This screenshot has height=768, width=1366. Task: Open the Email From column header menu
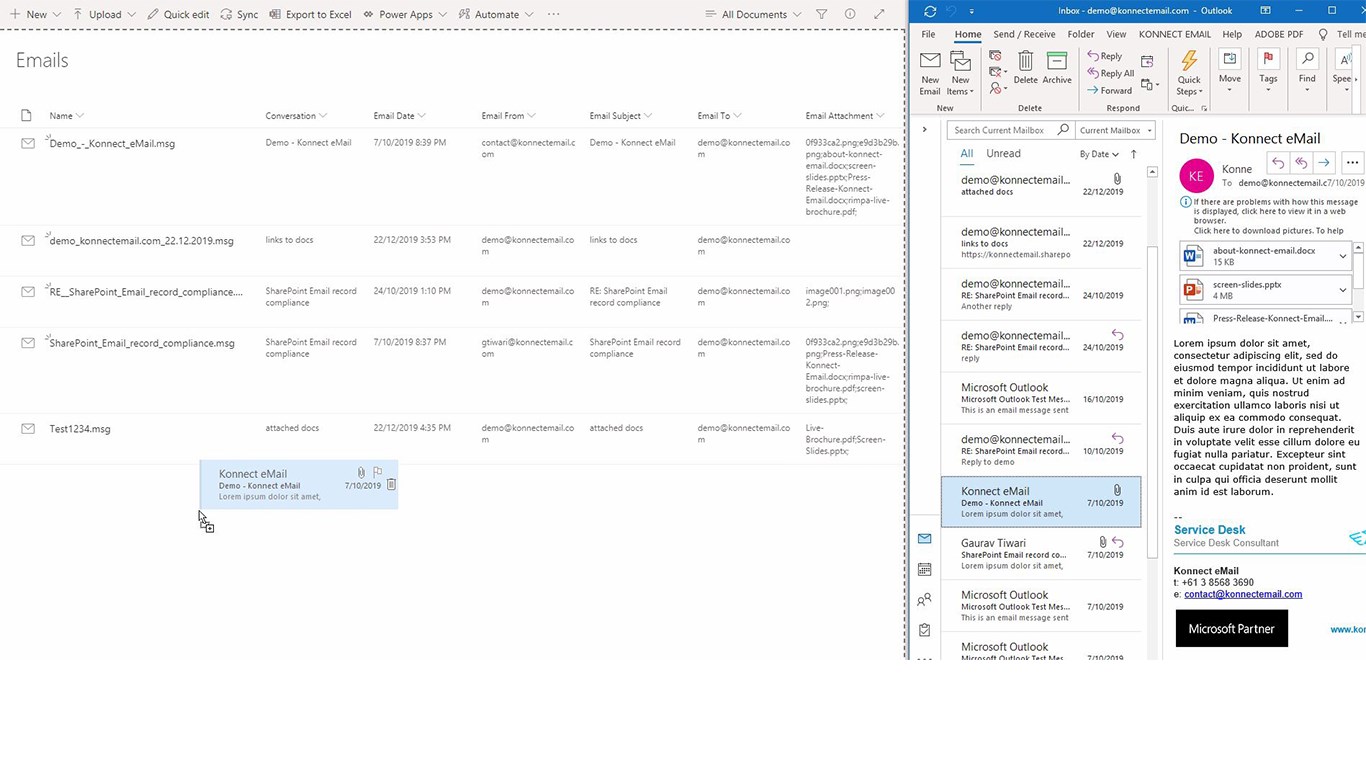[508, 116]
